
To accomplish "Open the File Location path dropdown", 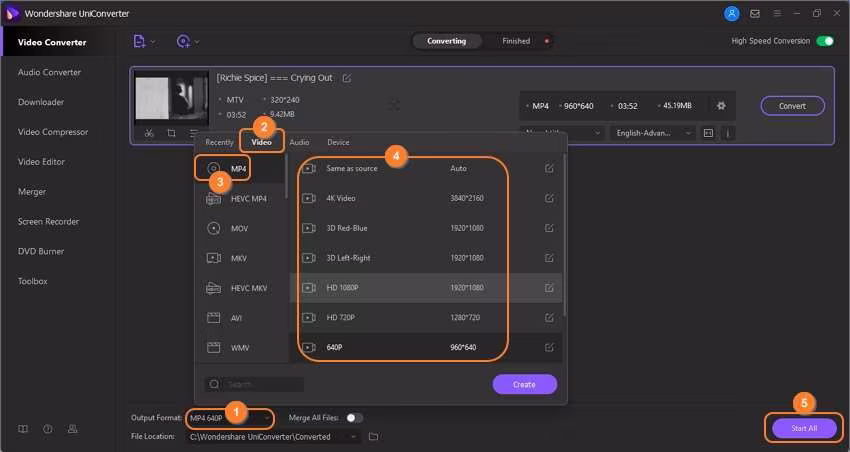I will (x=273, y=437).
